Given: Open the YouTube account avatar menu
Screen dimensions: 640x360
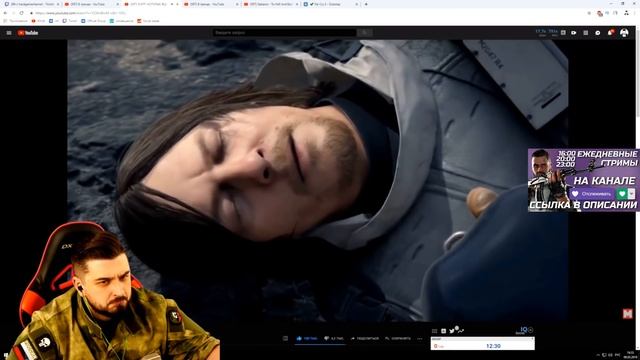Looking at the screenshot, I should coord(624,33).
